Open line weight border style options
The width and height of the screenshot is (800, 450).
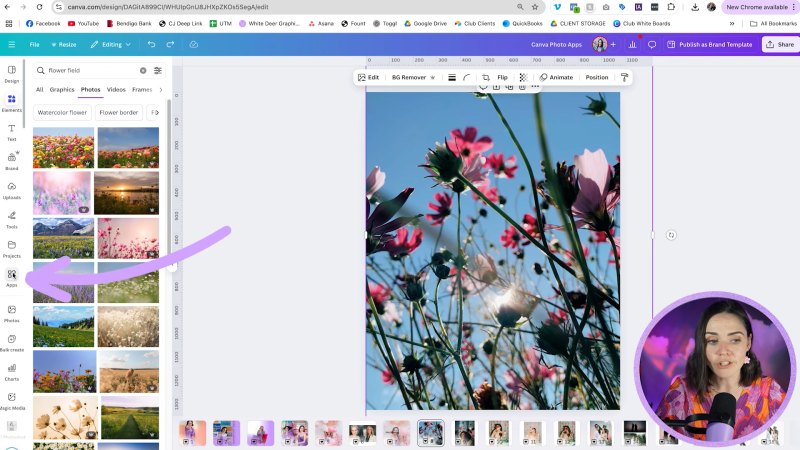[x=452, y=78]
